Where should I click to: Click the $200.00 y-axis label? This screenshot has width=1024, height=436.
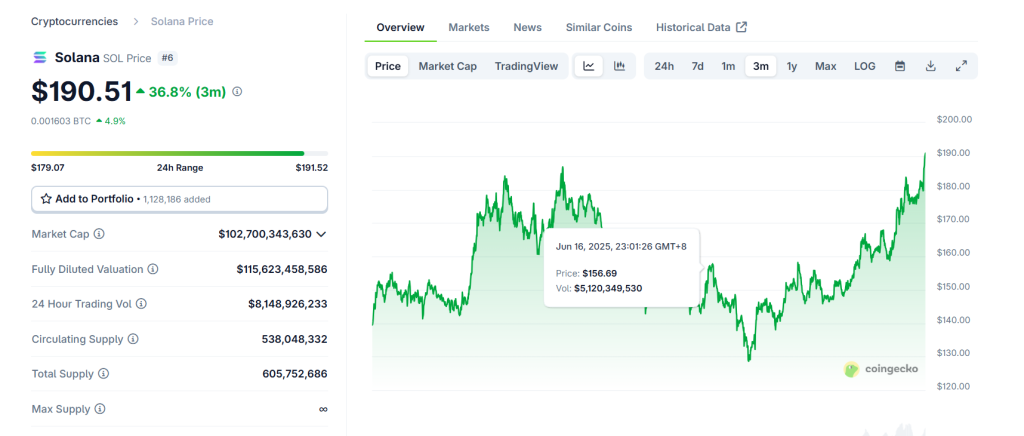coord(954,119)
